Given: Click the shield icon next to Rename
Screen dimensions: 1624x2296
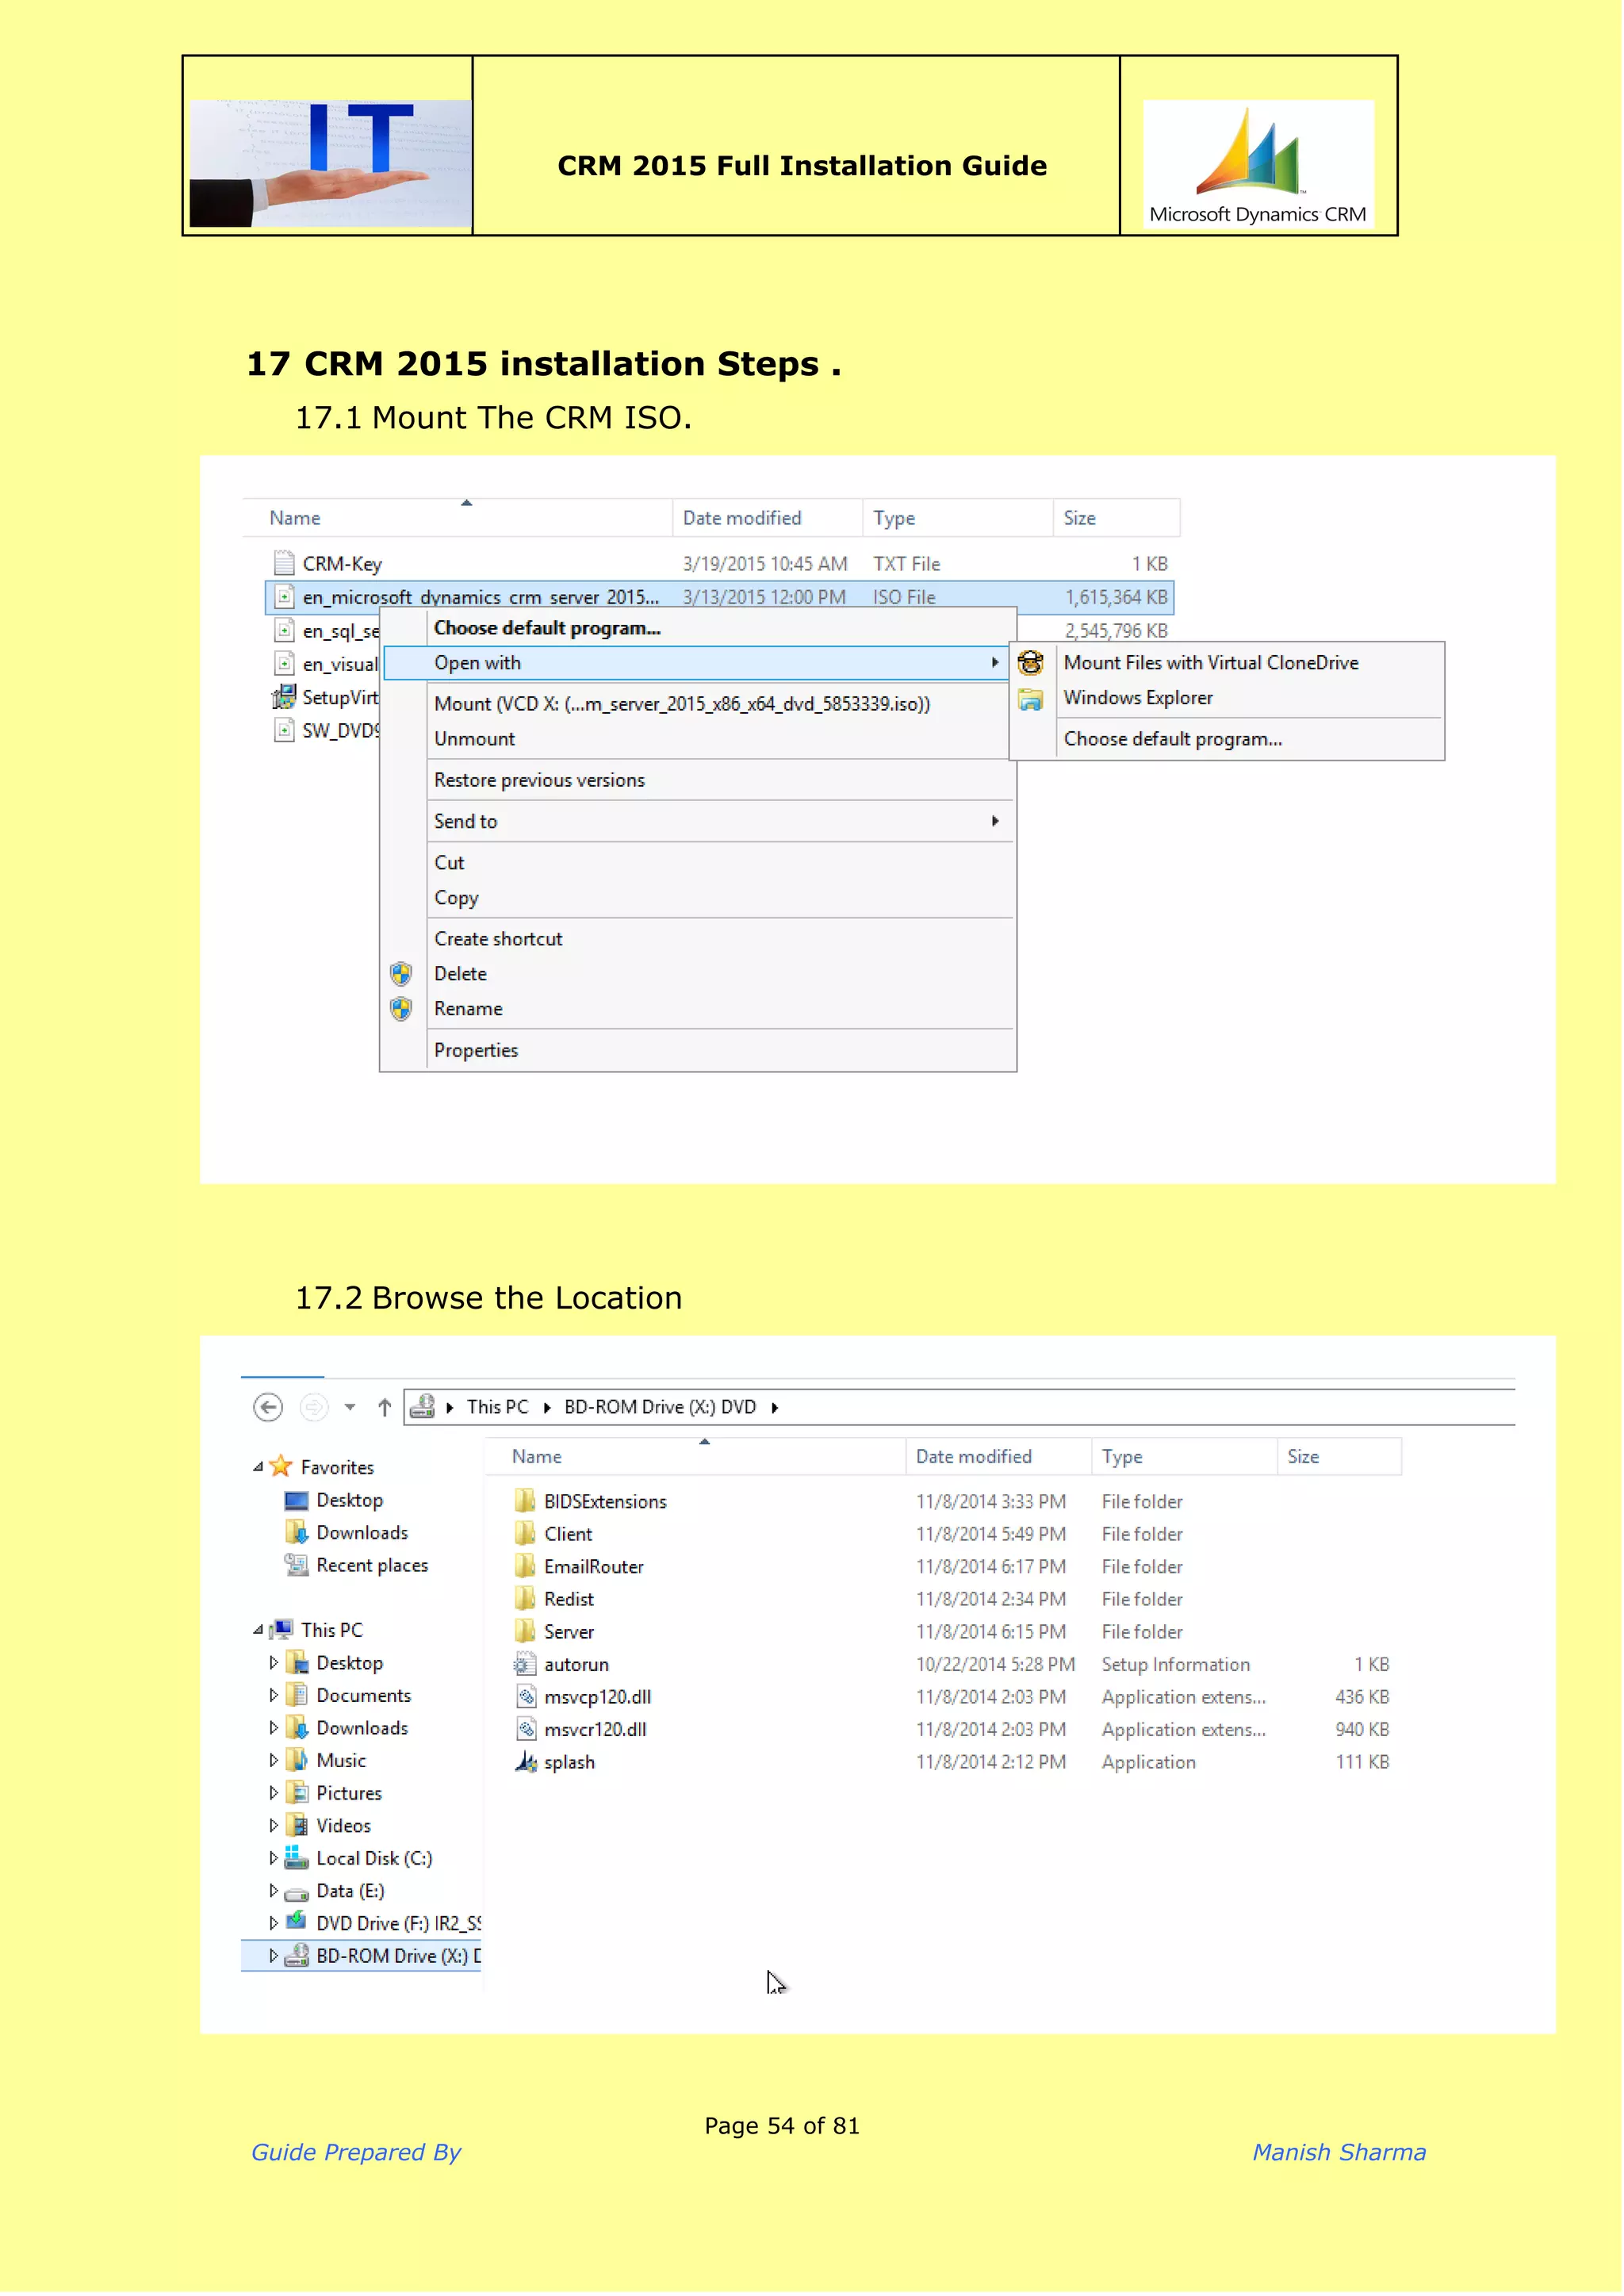Looking at the screenshot, I should [x=402, y=1010].
